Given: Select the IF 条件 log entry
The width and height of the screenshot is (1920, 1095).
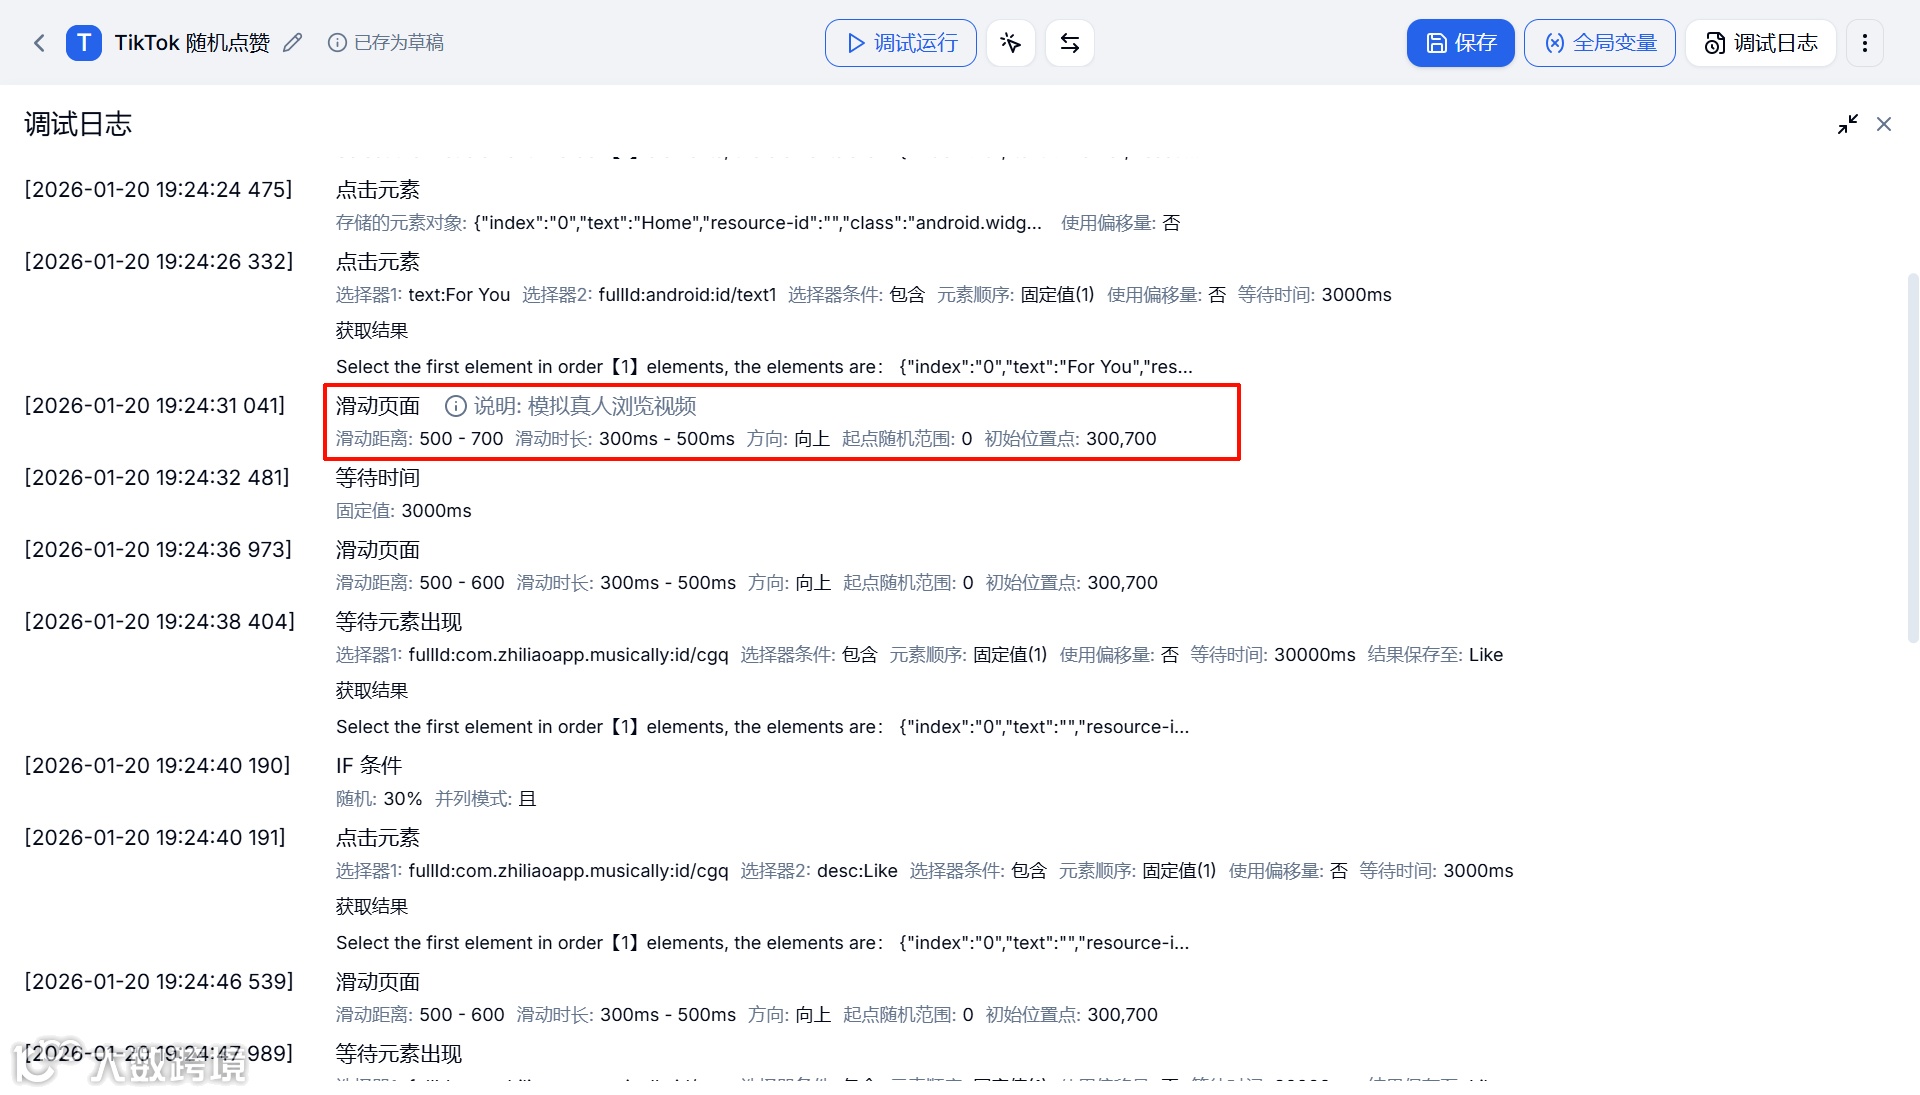Looking at the screenshot, I should click(369, 766).
